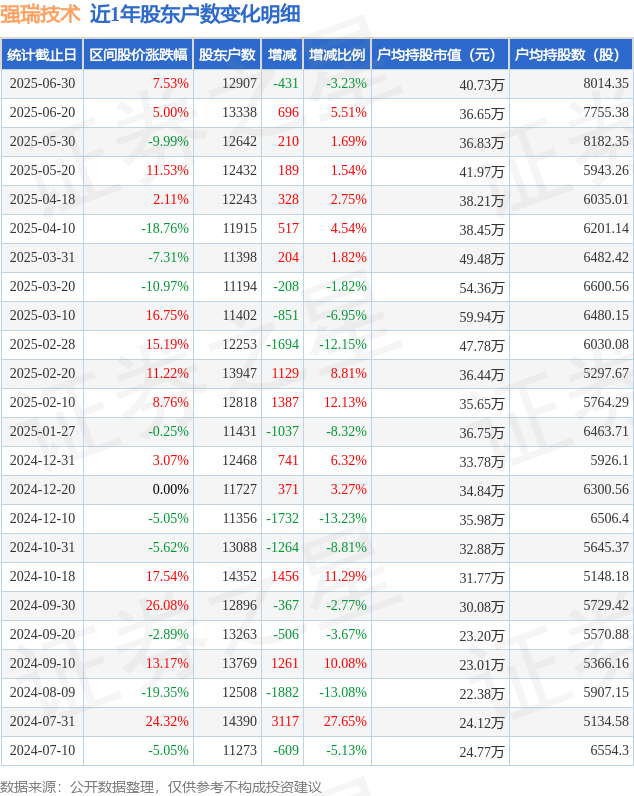
Task: Click the -1882 decrease cell
Action: (x=283, y=692)
